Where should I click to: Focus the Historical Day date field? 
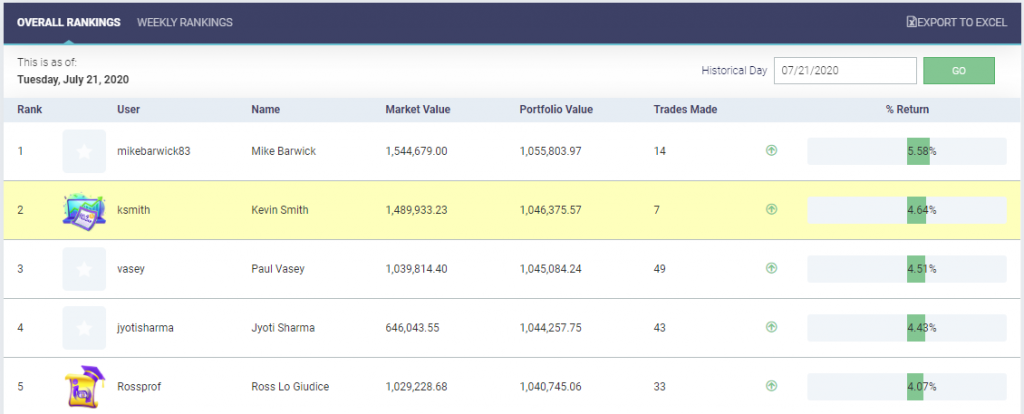pos(845,71)
